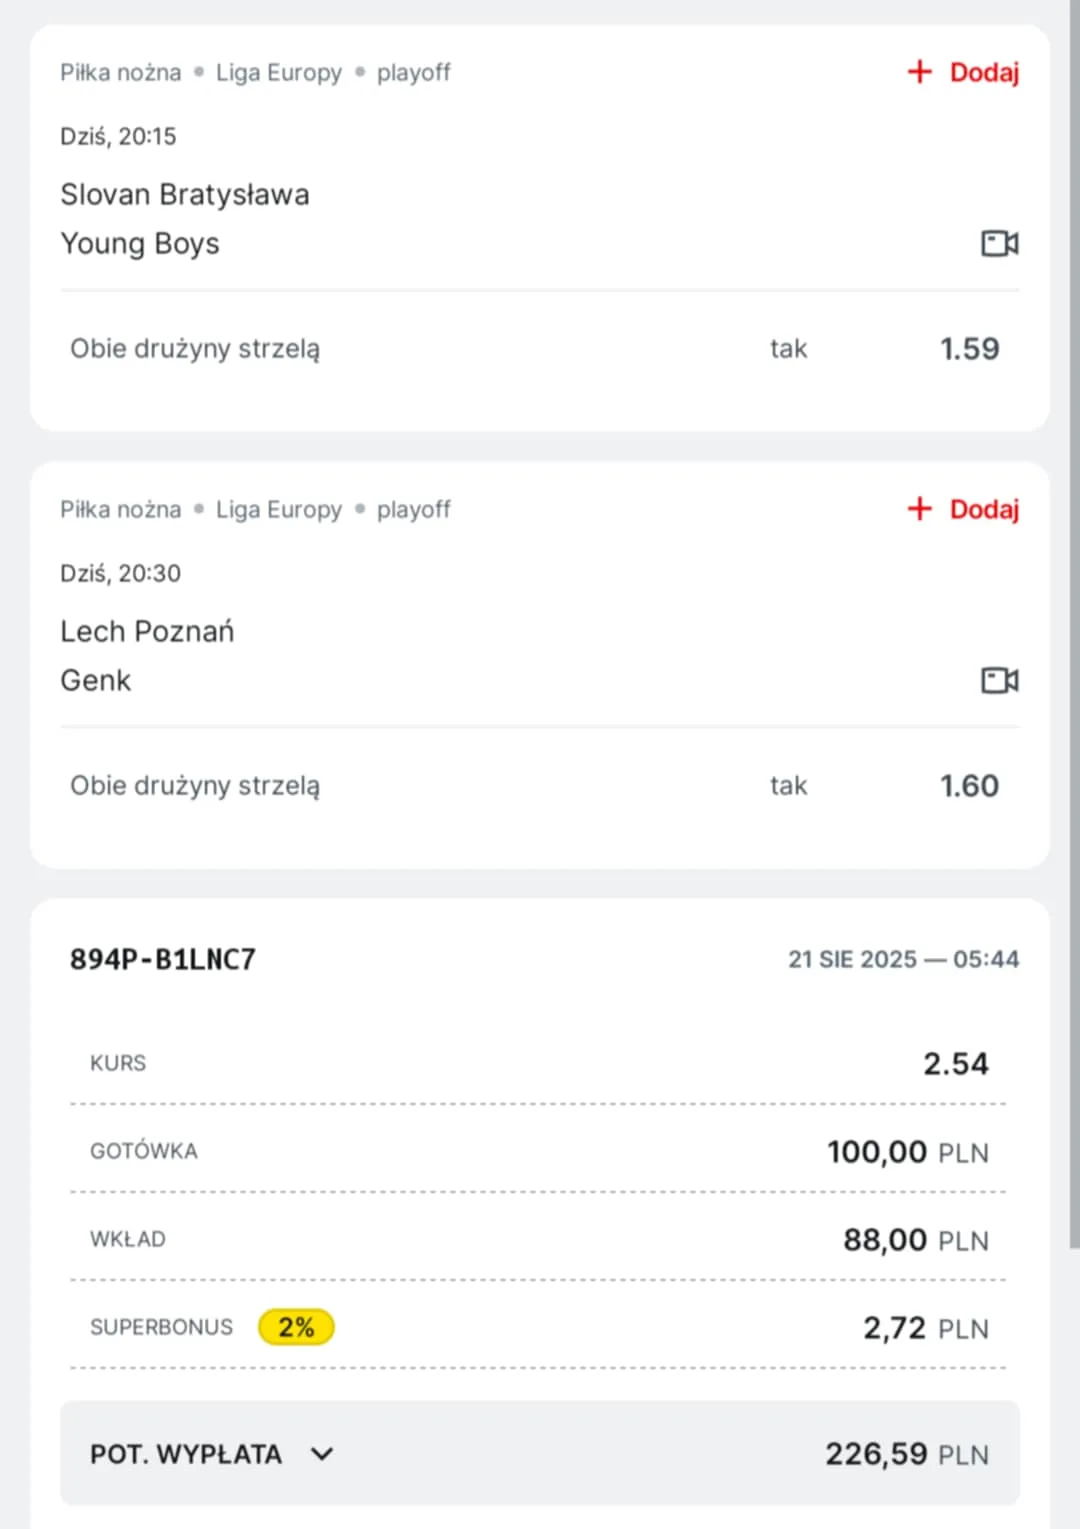Click the vertical scrollbar on right edge
The height and width of the screenshot is (1529, 1080).
[x=1074, y=625]
